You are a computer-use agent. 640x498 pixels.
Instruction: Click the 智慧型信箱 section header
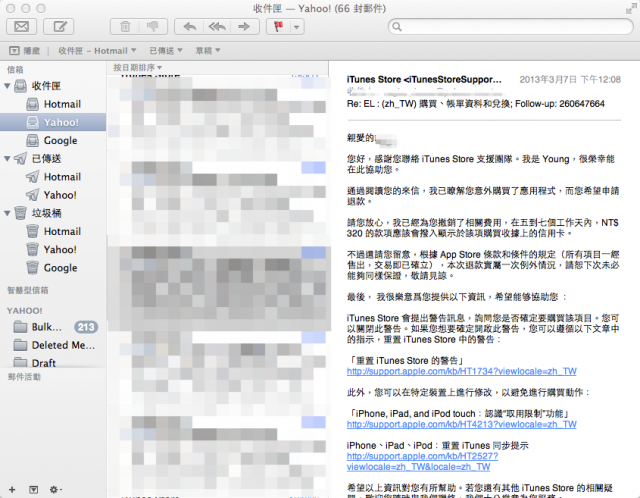(x=28, y=290)
